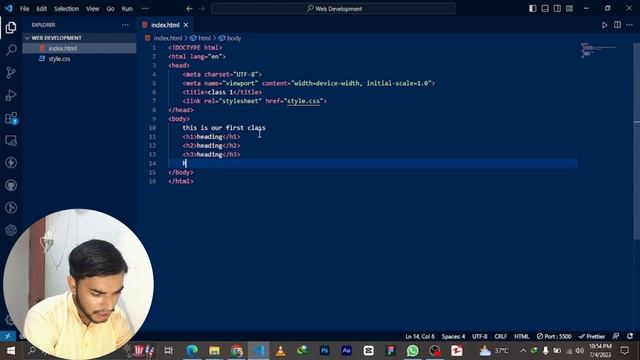Open the Source Control view
The width and height of the screenshot is (640, 360).
tap(11, 72)
